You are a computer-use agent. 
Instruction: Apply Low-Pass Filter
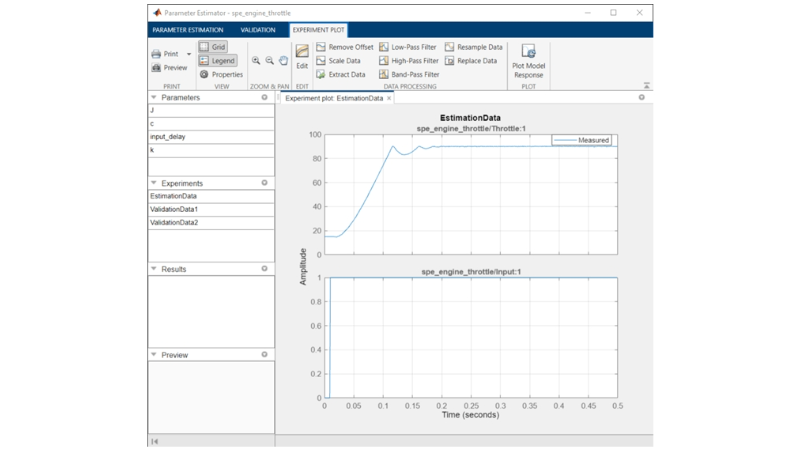pos(408,47)
